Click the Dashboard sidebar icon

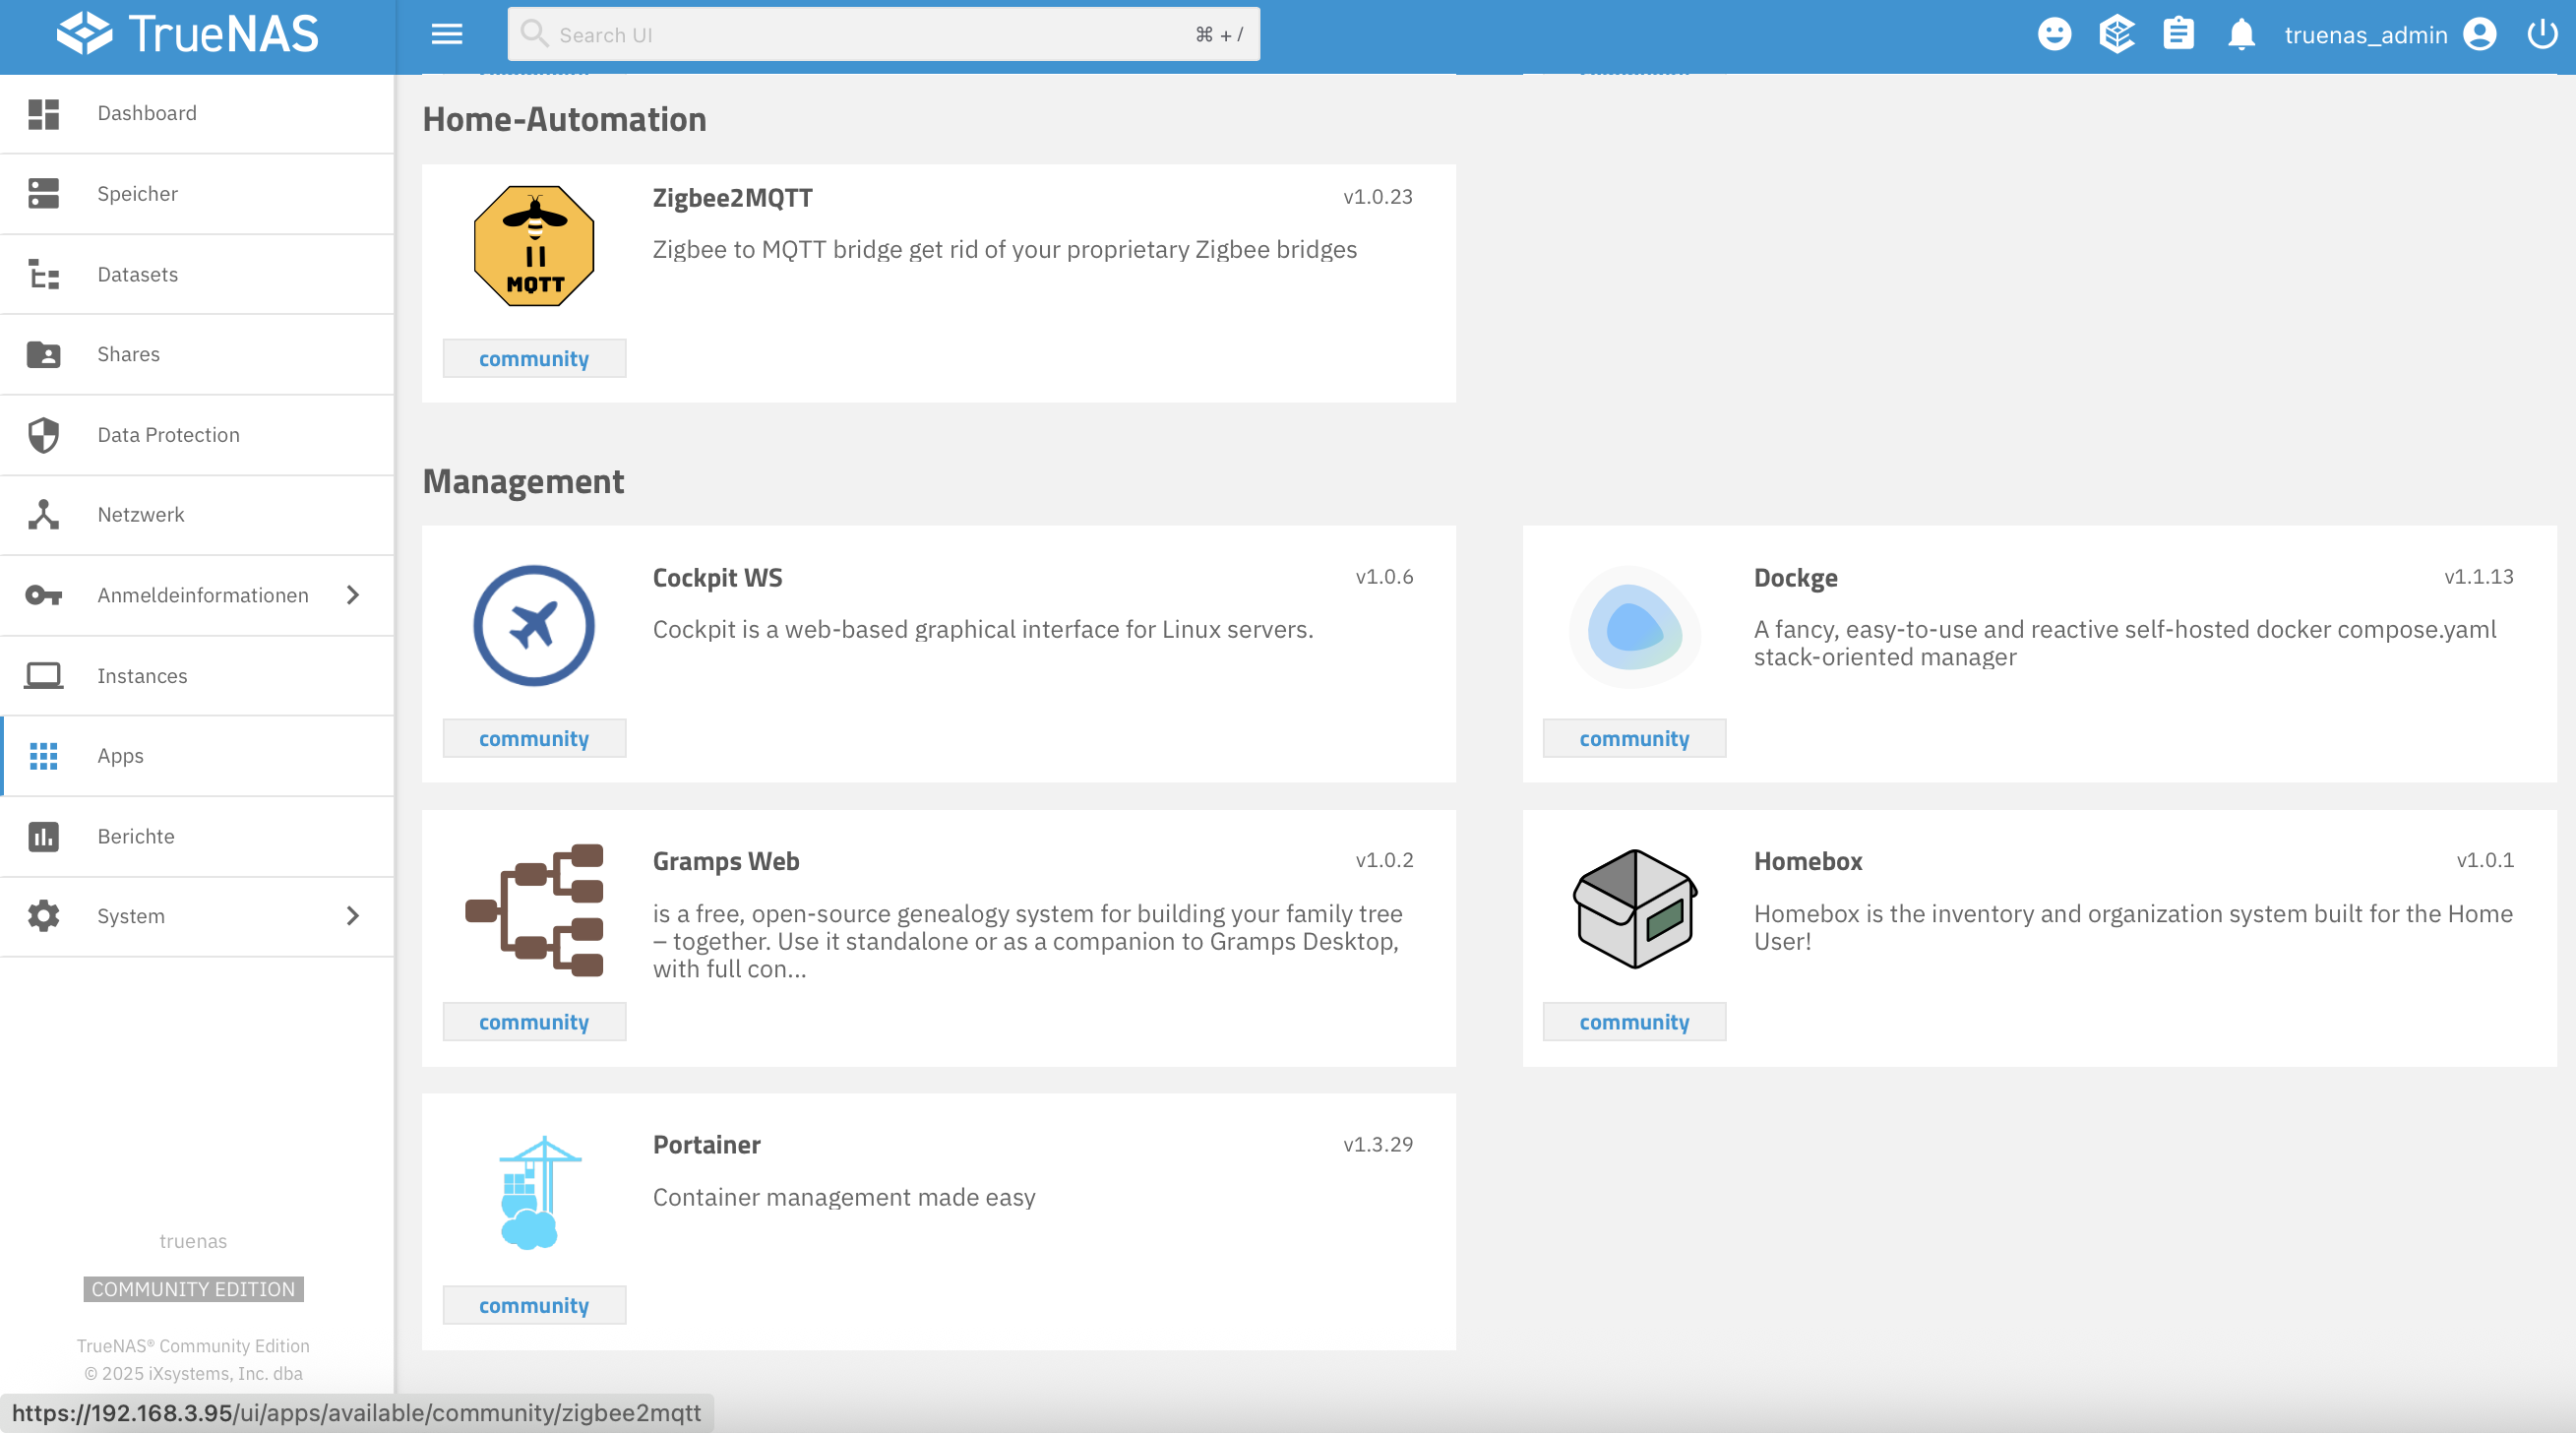(43, 113)
